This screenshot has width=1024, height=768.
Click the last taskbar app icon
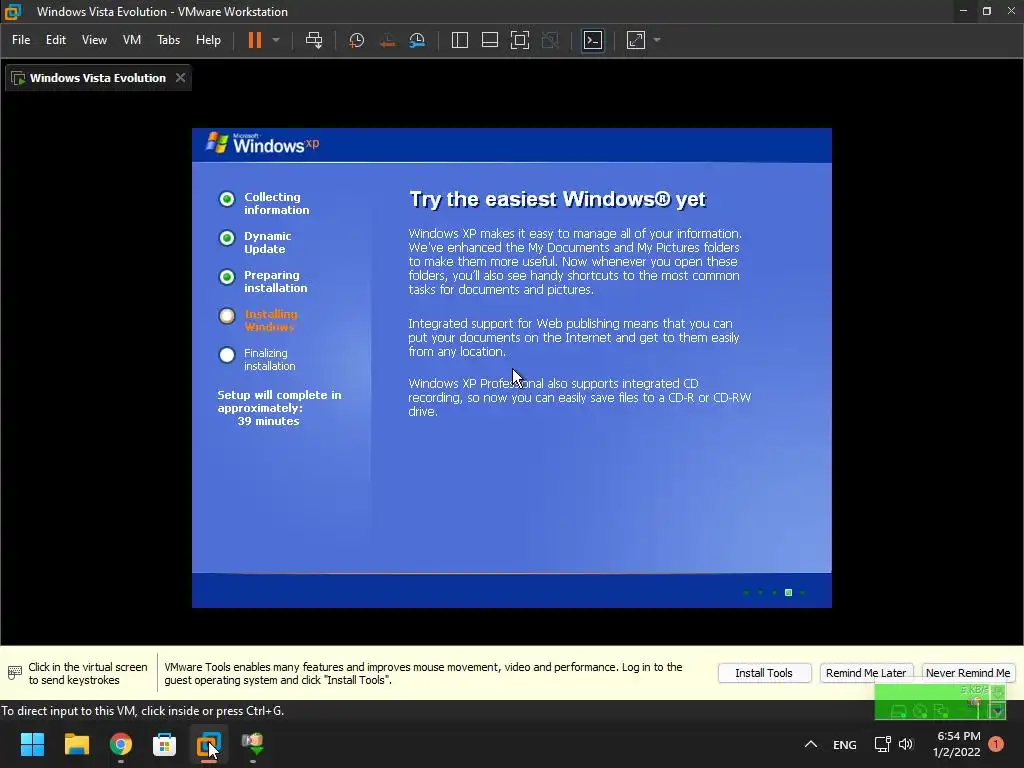pos(253,744)
